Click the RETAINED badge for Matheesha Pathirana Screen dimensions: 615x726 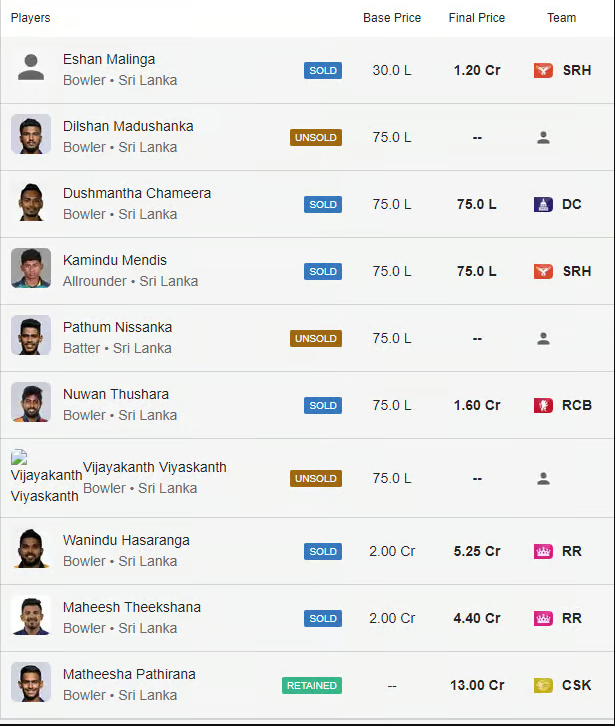click(x=311, y=685)
